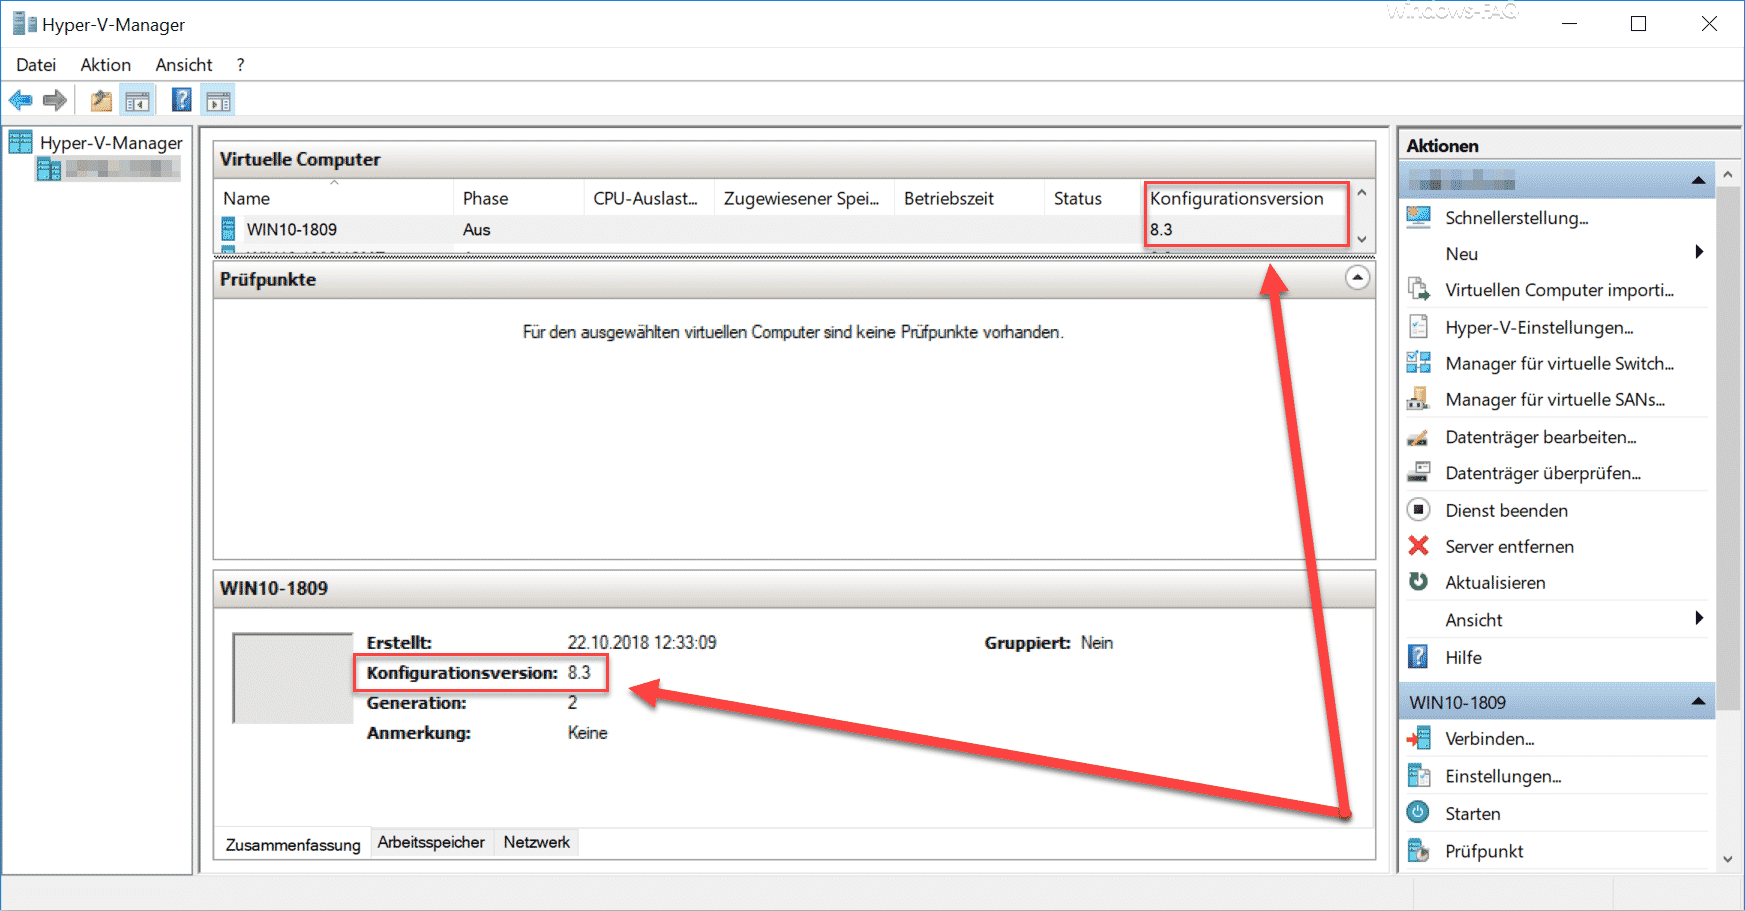The height and width of the screenshot is (911, 1745).
Task: Open the Datei menu
Action: click(36, 65)
